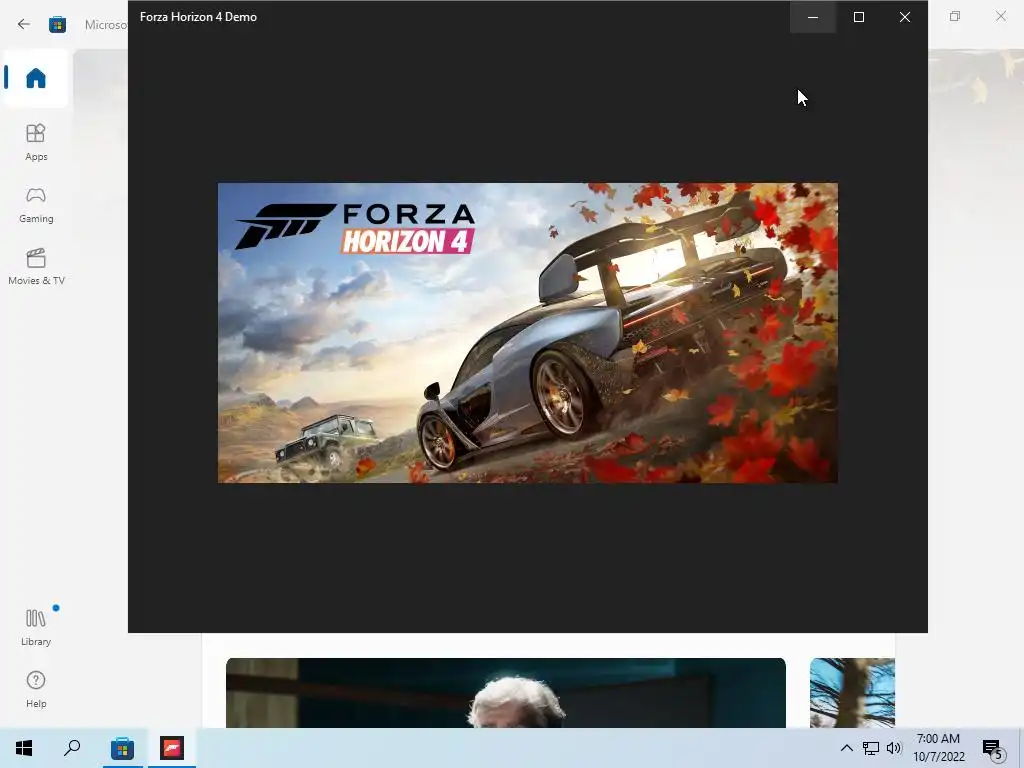Open the Apps section in Store sidebar
Image resolution: width=1024 pixels, height=768 pixels.
[36, 142]
